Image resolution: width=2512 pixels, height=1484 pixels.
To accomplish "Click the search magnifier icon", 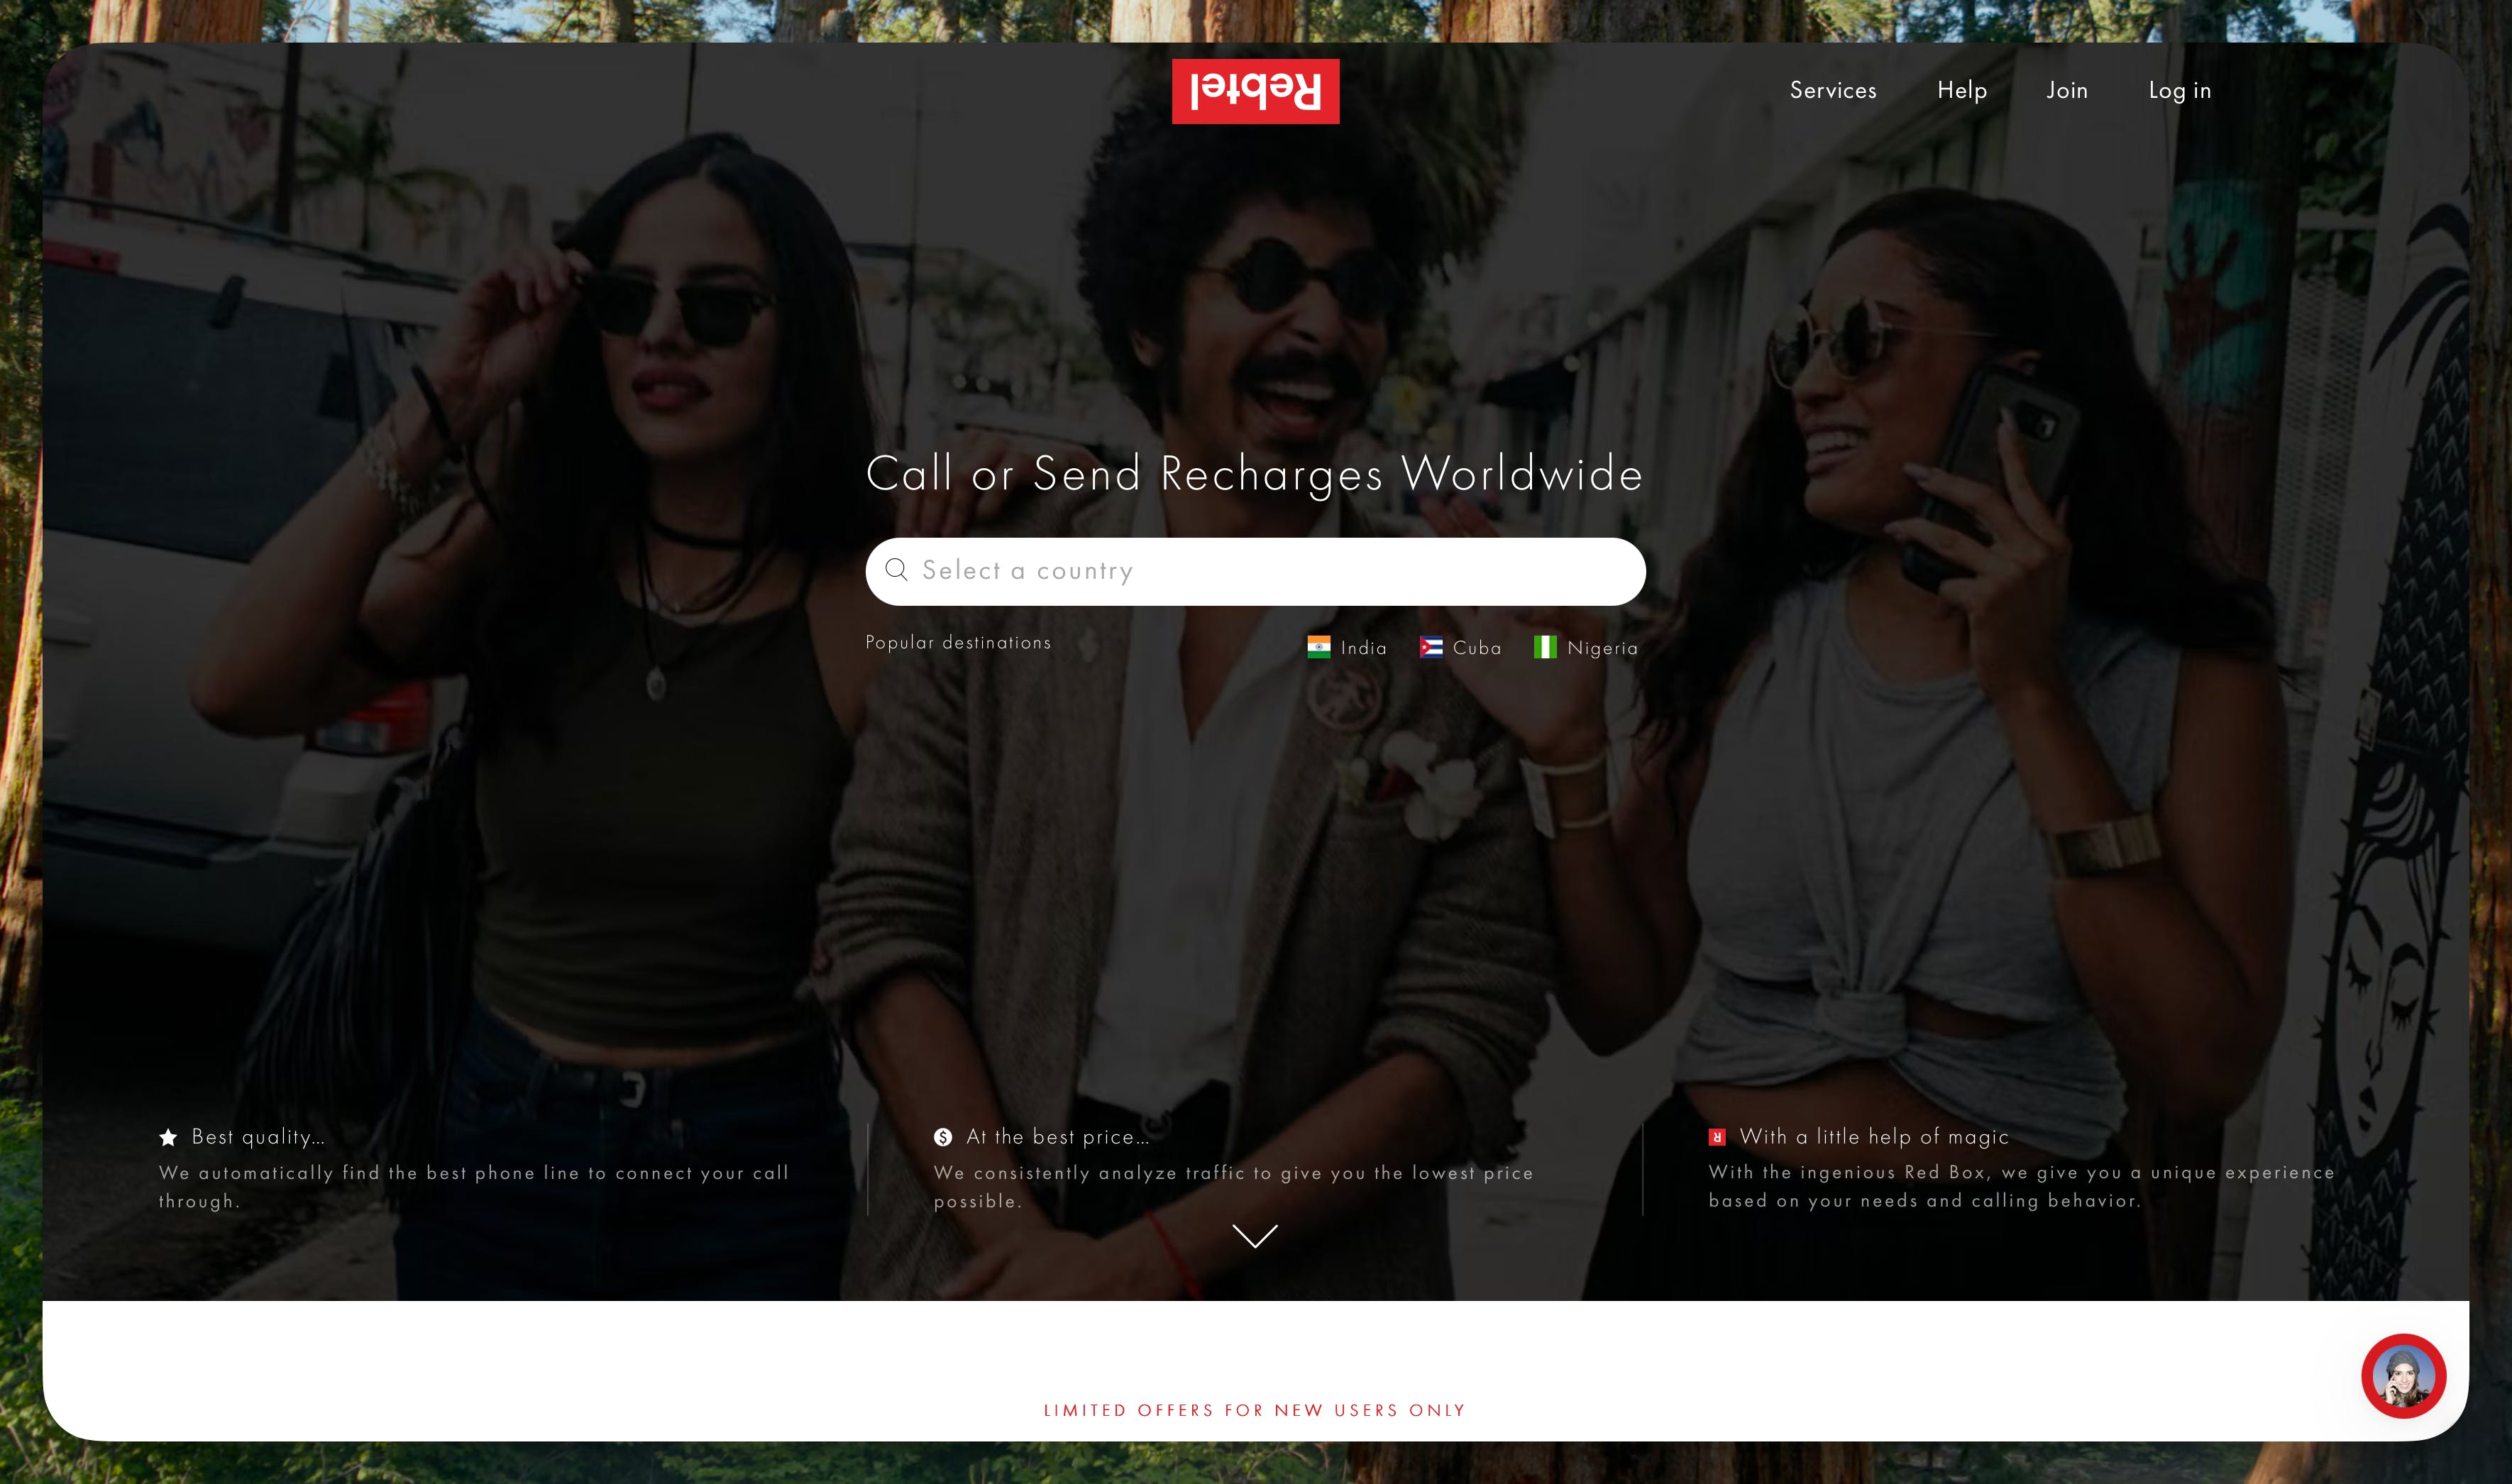I will click(x=896, y=570).
